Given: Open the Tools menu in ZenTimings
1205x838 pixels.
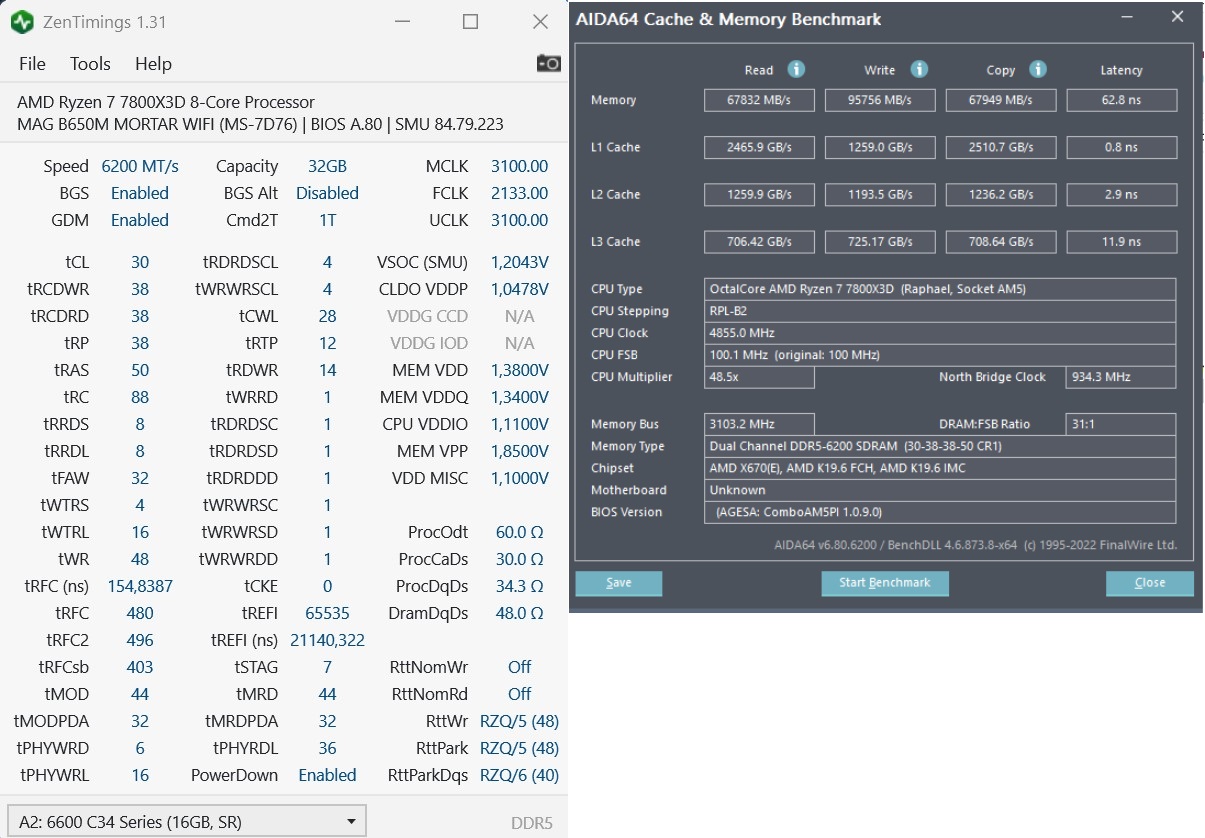Looking at the screenshot, I should pos(90,63).
